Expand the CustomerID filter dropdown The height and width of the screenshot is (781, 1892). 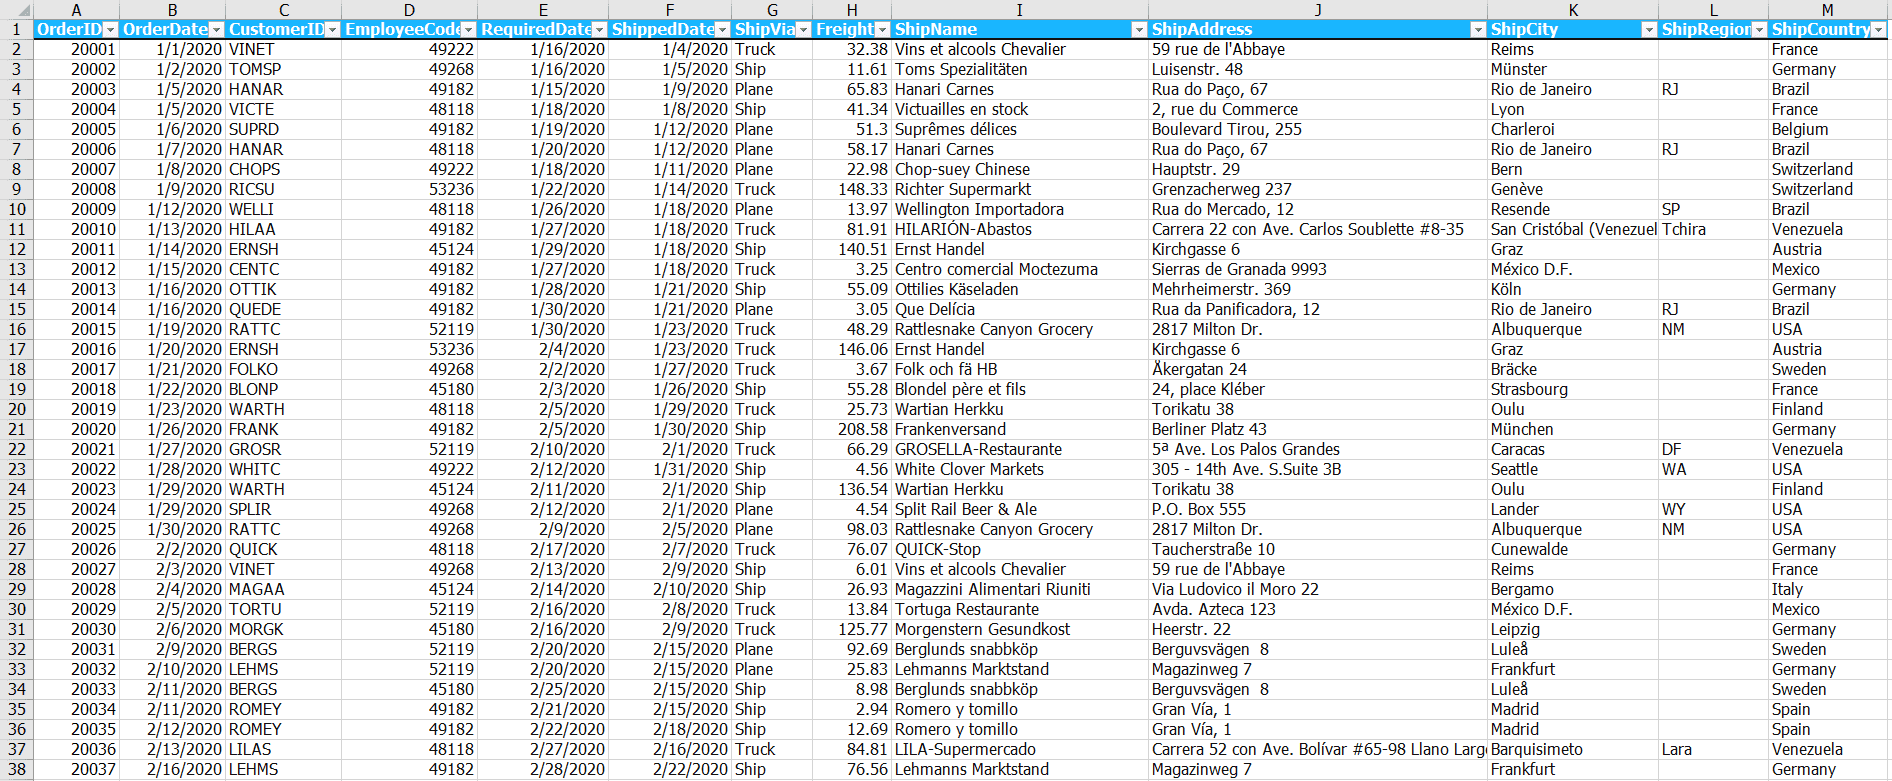[332, 30]
